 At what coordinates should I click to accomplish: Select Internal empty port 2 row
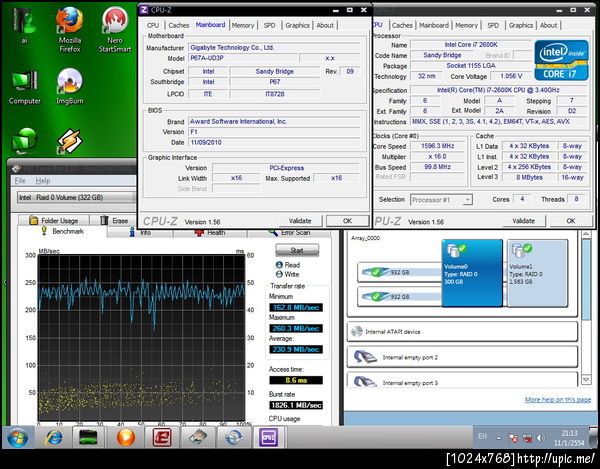coord(462,357)
